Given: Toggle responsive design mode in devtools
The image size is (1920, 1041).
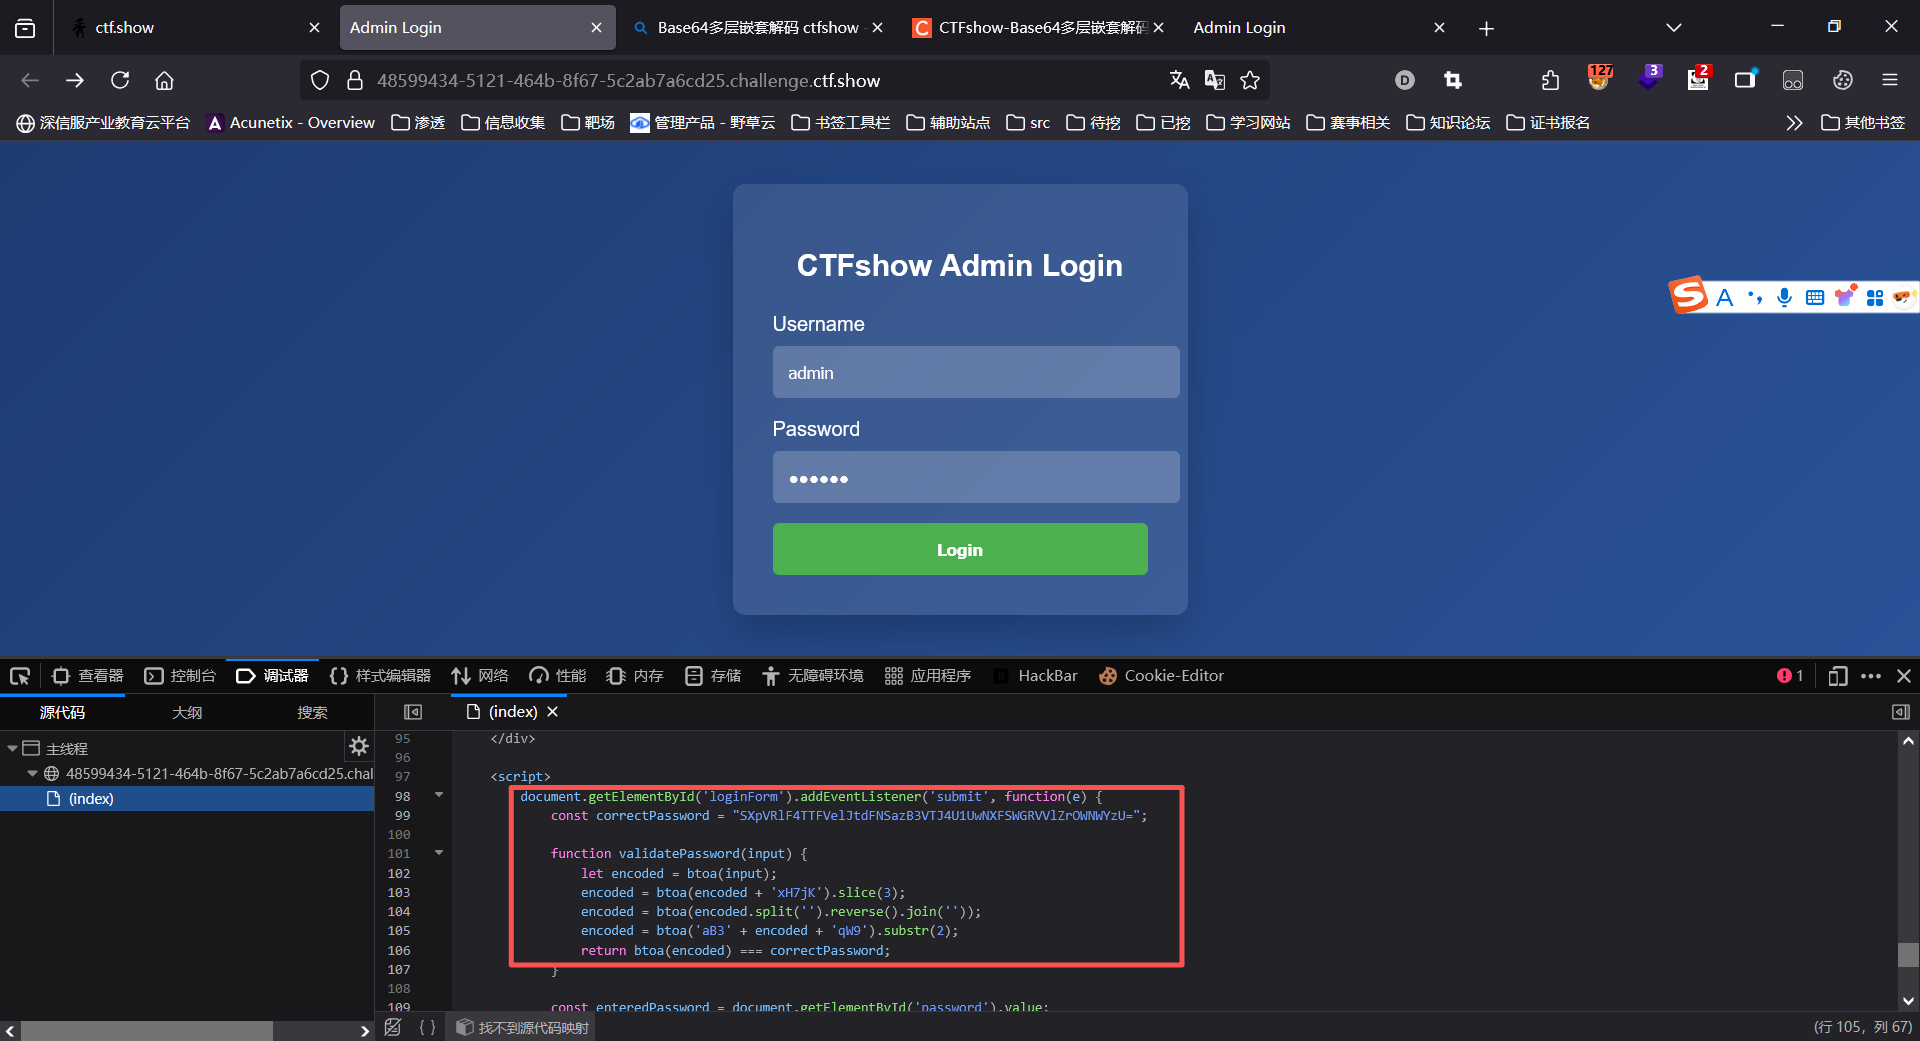Looking at the screenshot, I should pyautogui.click(x=1838, y=676).
